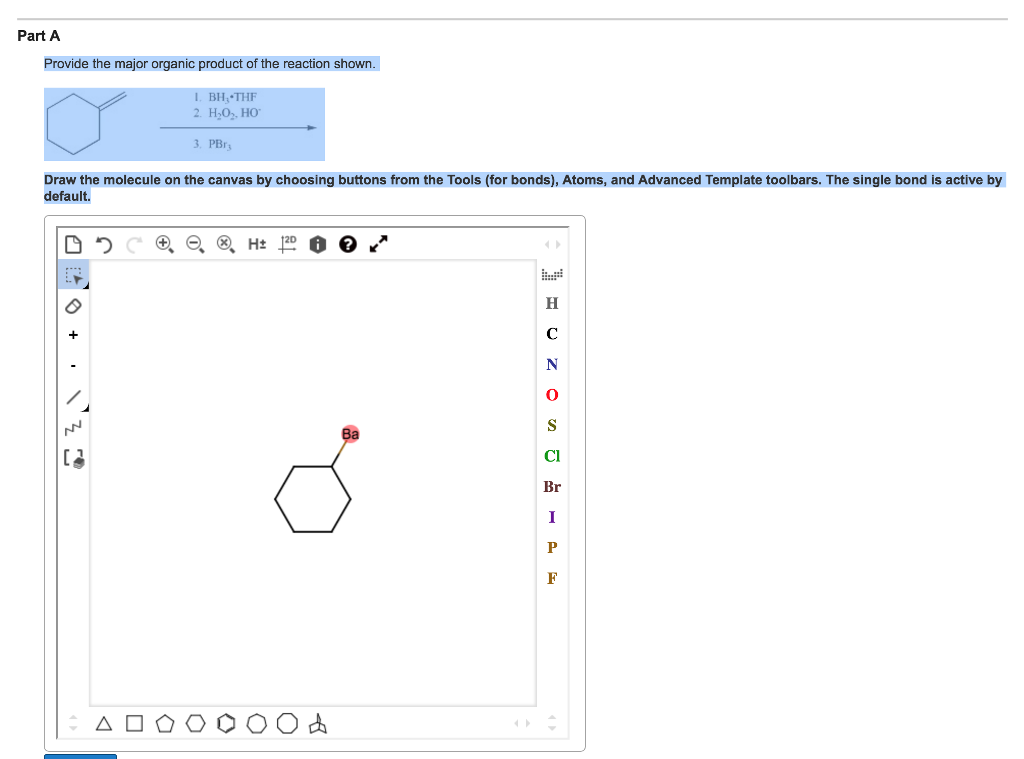Click the increase charge plus tool
This screenshot has height=759, width=1024.
[x=72, y=335]
